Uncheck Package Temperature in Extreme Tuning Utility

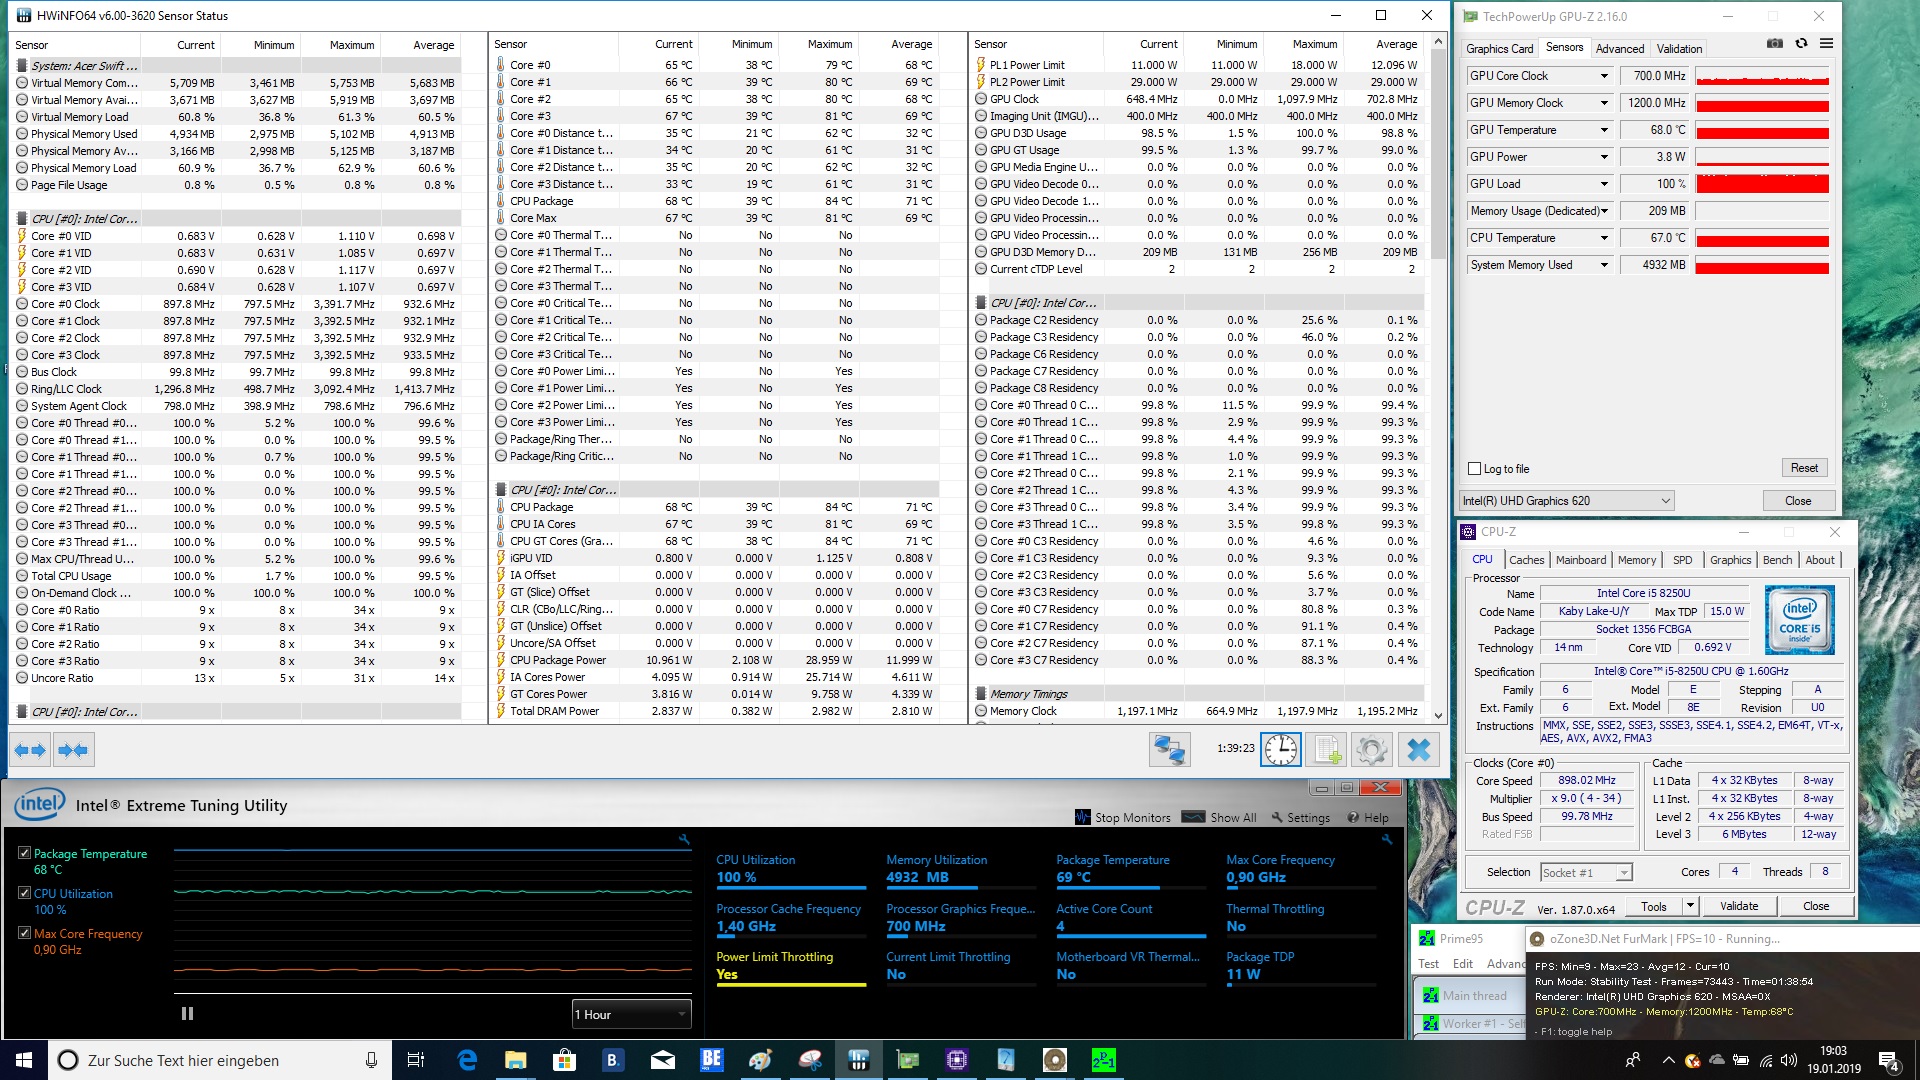pos(25,853)
